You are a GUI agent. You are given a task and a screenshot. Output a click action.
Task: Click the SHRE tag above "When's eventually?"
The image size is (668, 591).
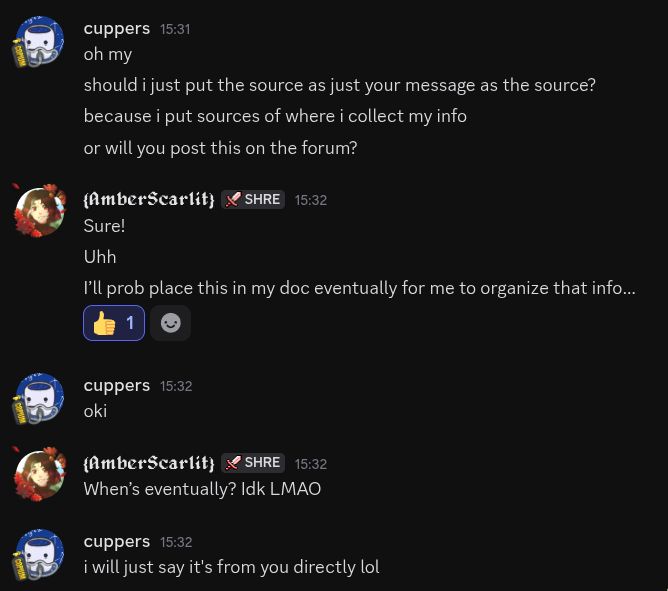[x=253, y=463]
